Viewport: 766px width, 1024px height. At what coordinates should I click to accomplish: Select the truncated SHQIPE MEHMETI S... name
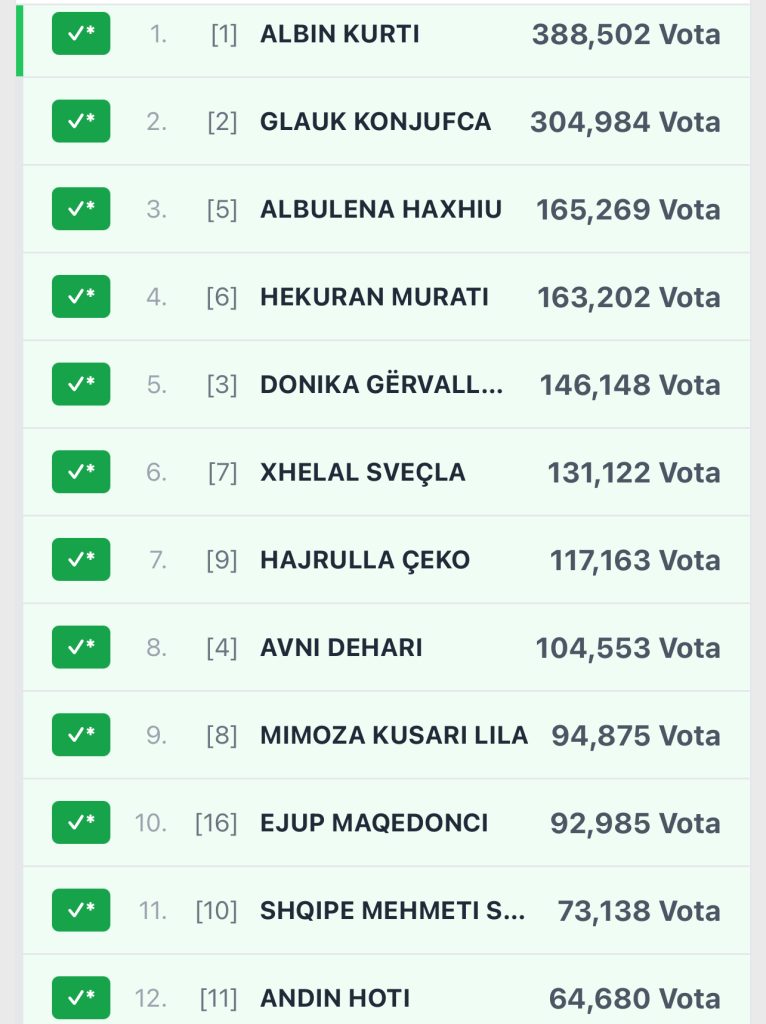point(392,911)
